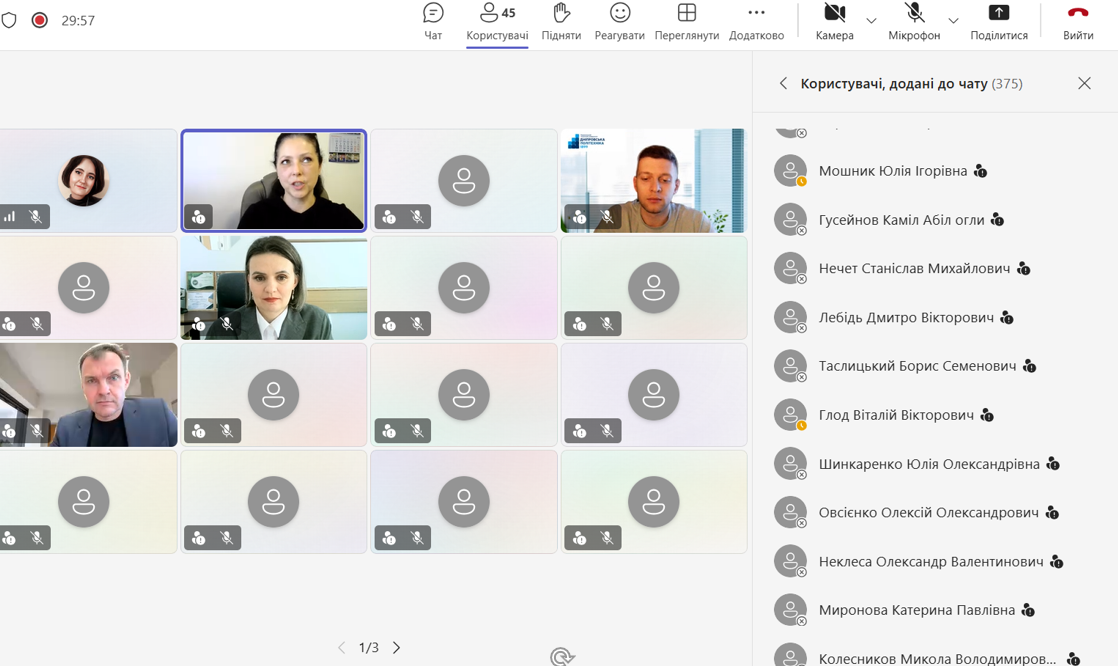The height and width of the screenshot is (666, 1118).
Task: Select the Користувачі participants tab
Action: pos(497,21)
